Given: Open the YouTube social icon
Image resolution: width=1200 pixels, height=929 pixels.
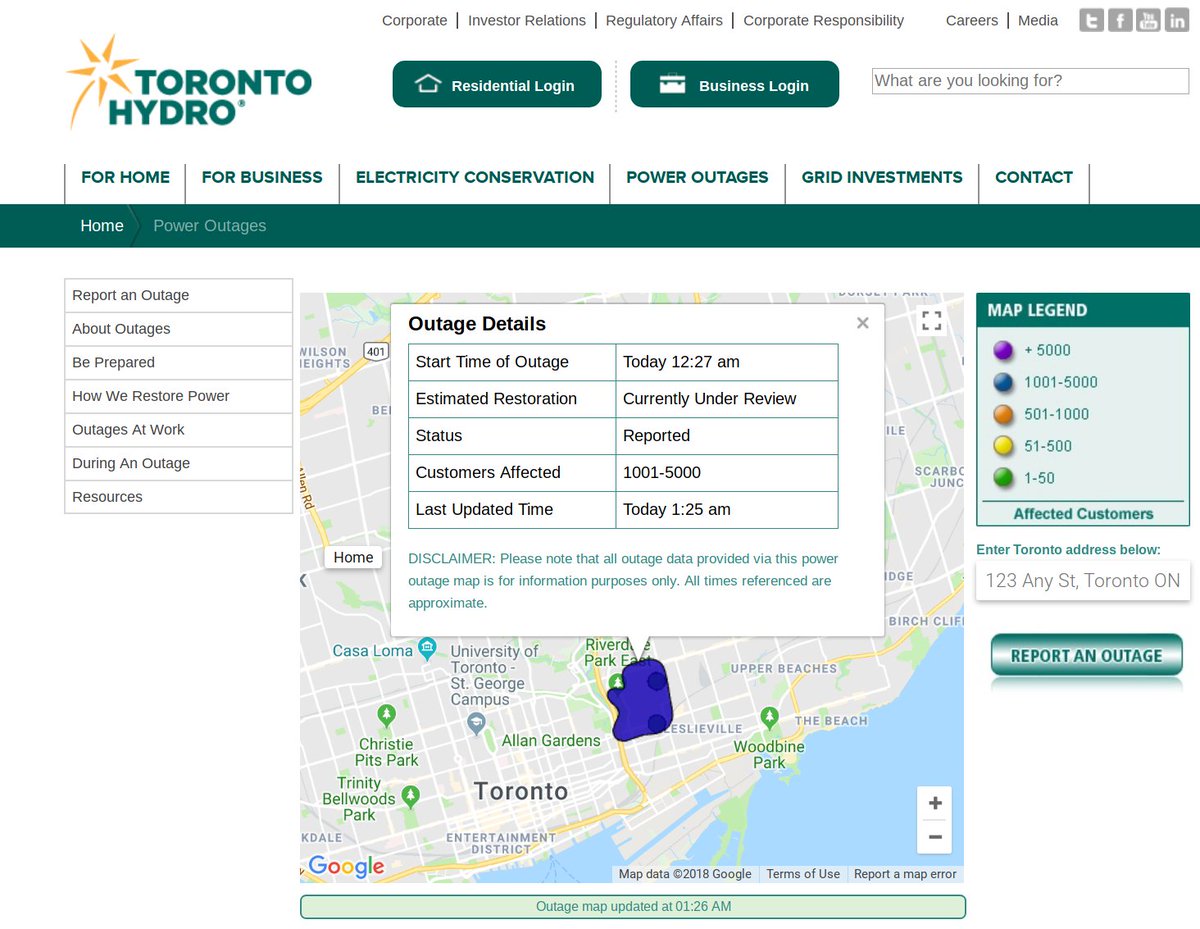Looking at the screenshot, I should [x=1148, y=20].
